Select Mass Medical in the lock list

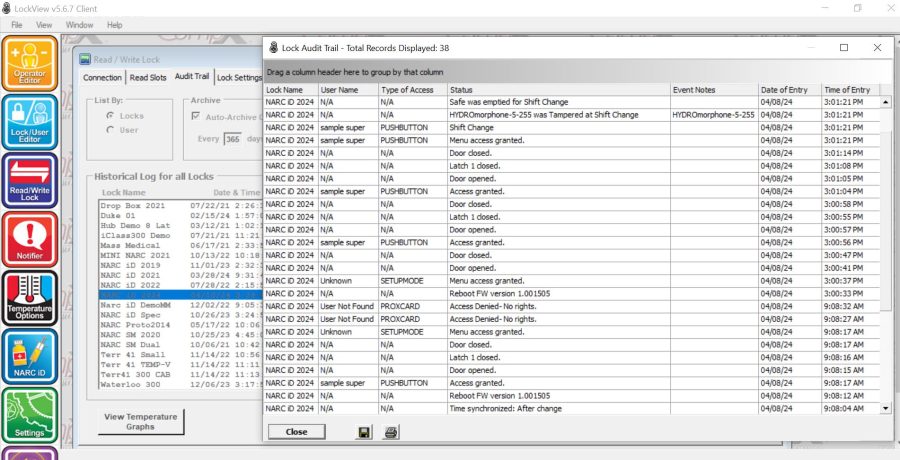(180, 245)
